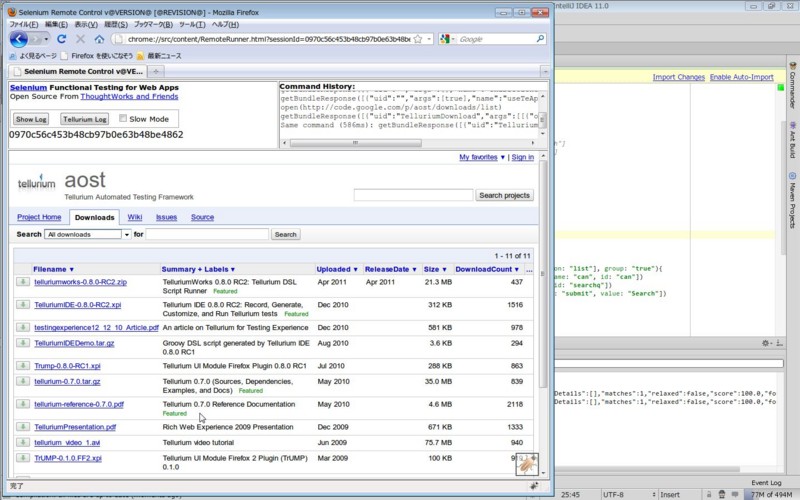Open the 最新ニュース bookmark
This screenshot has width=800, height=500.
coord(159,56)
